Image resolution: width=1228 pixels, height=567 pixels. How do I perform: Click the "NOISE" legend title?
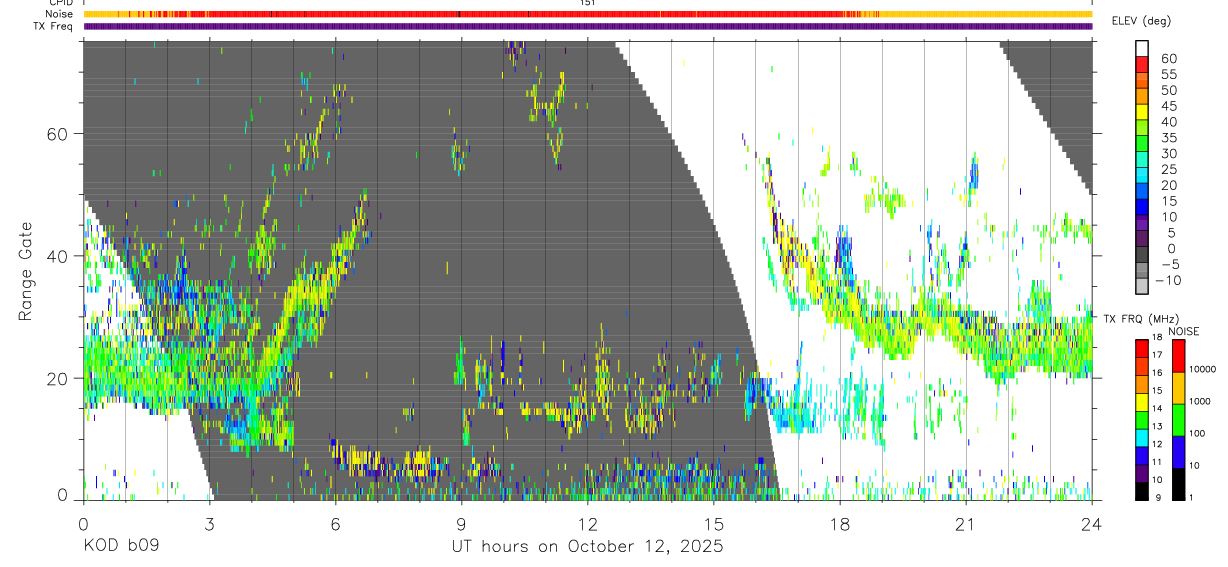click(x=1184, y=331)
